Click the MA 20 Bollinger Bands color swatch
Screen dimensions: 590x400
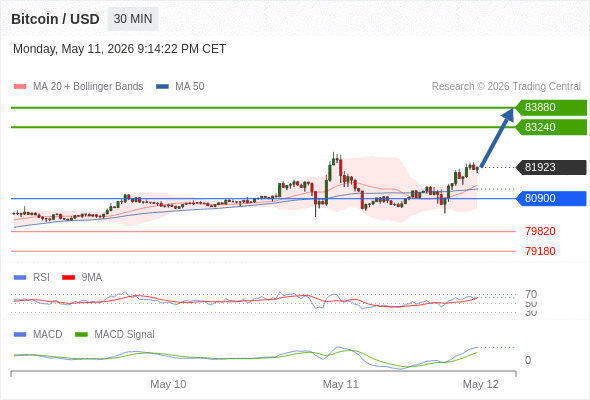pos(20,87)
